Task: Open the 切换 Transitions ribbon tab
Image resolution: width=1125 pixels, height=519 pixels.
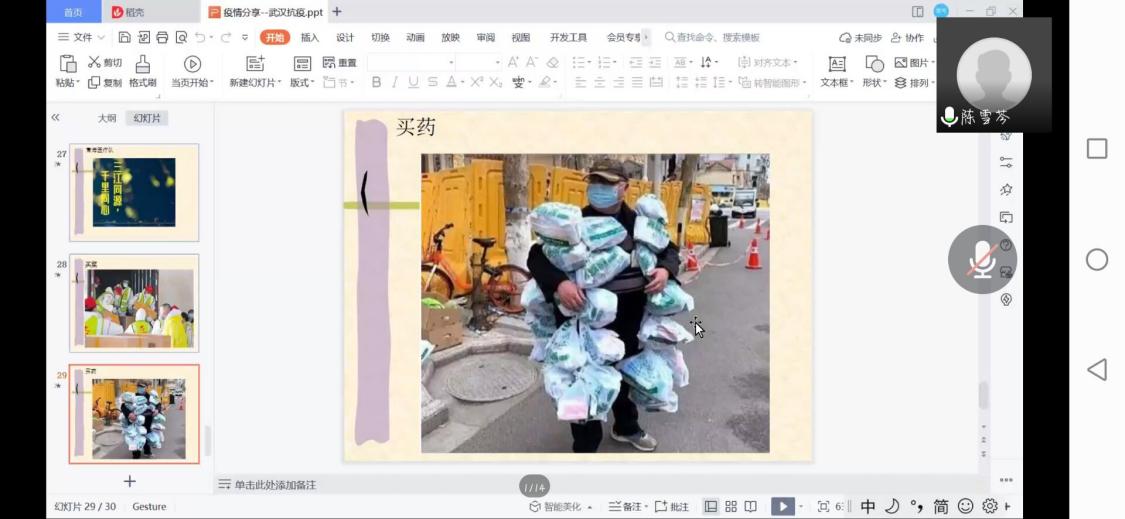Action: point(380,37)
